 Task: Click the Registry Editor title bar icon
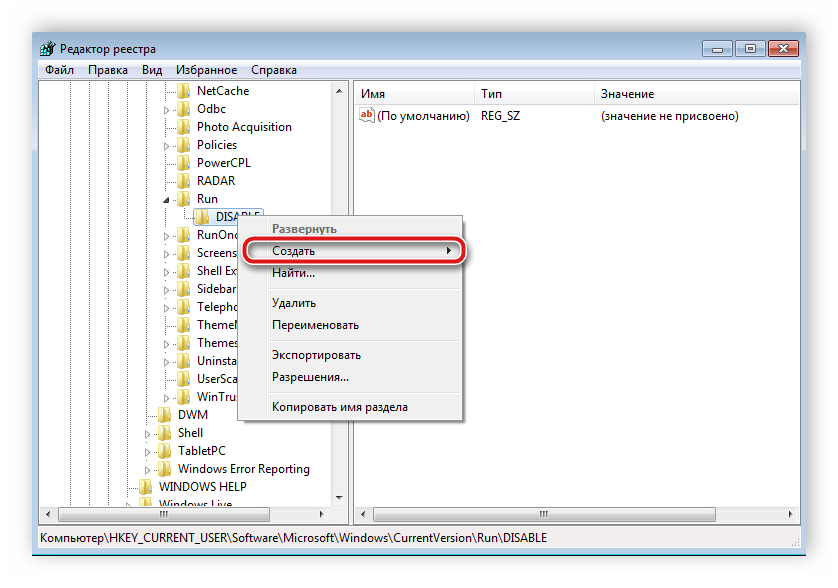[x=48, y=49]
